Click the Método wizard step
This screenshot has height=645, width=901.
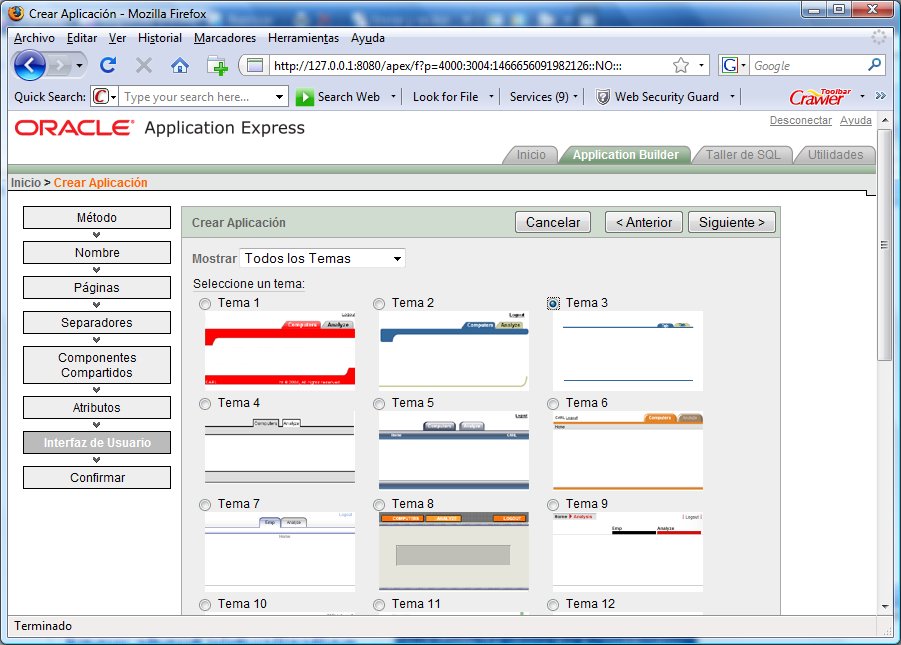97,218
